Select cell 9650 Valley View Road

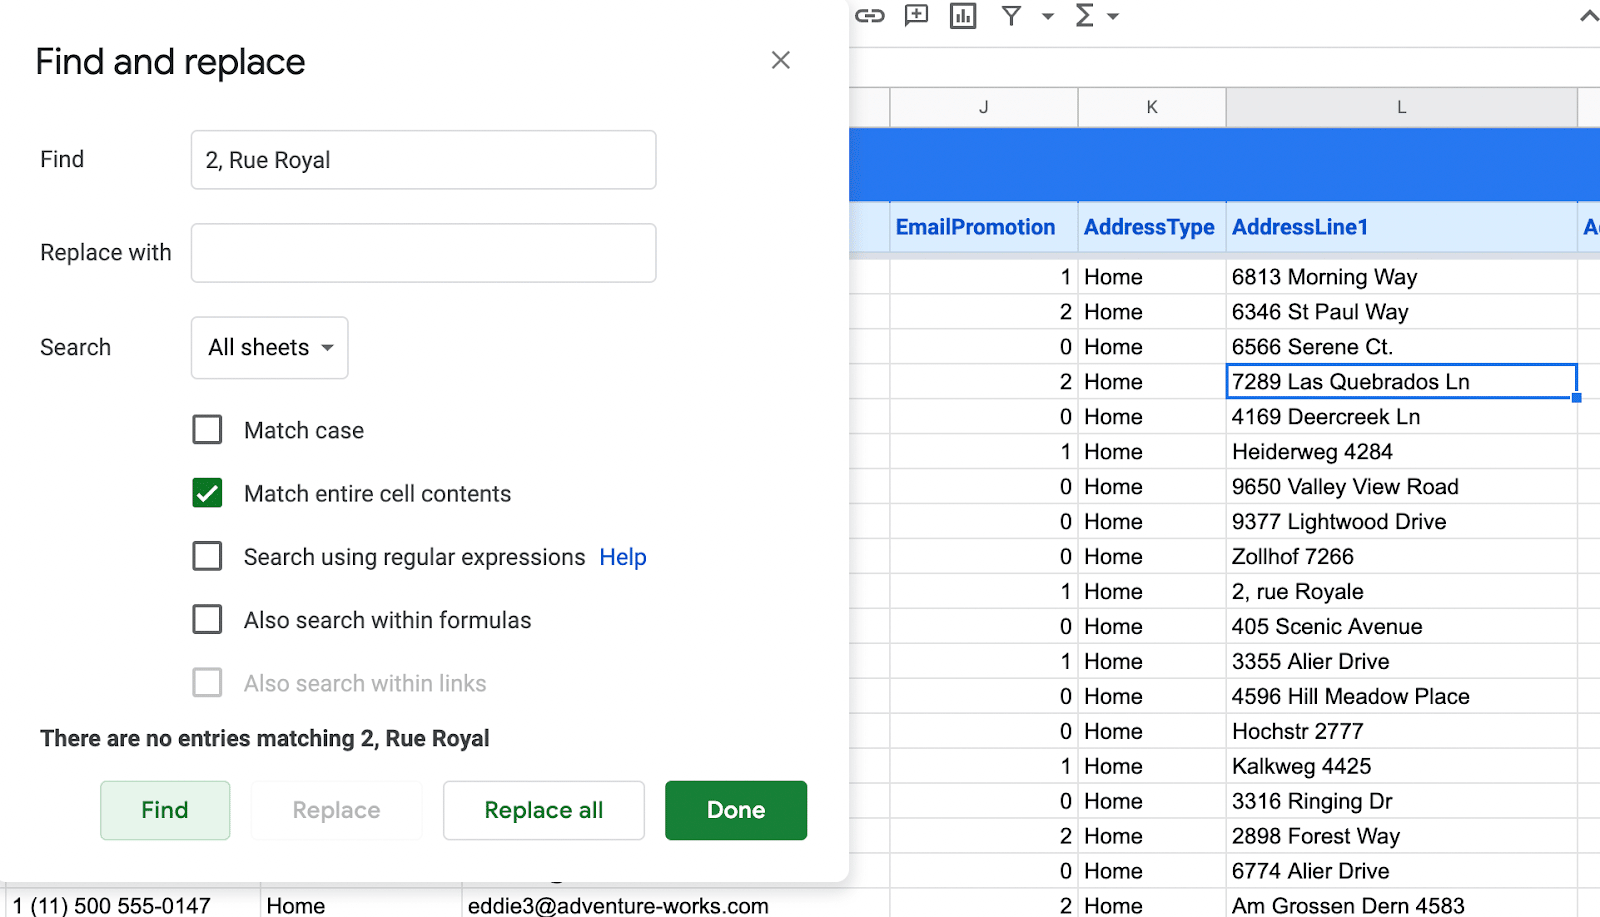tap(1401, 487)
